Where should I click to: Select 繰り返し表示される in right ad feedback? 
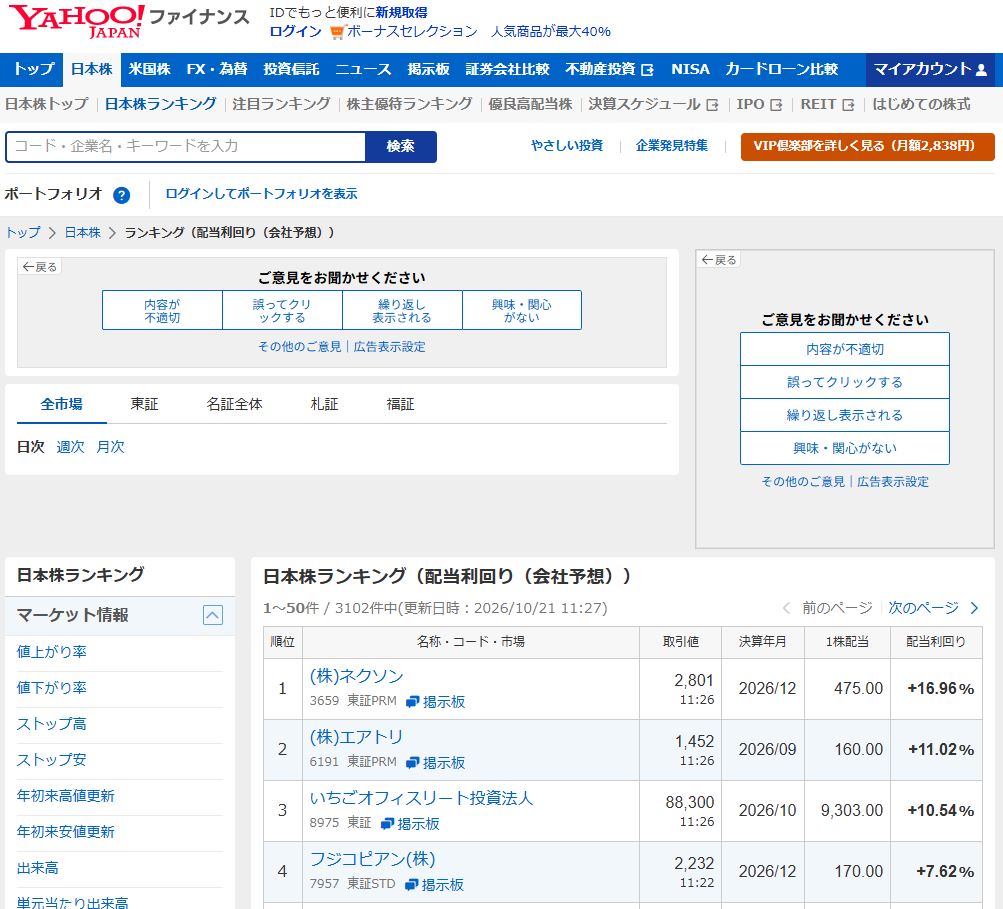pos(844,416)
